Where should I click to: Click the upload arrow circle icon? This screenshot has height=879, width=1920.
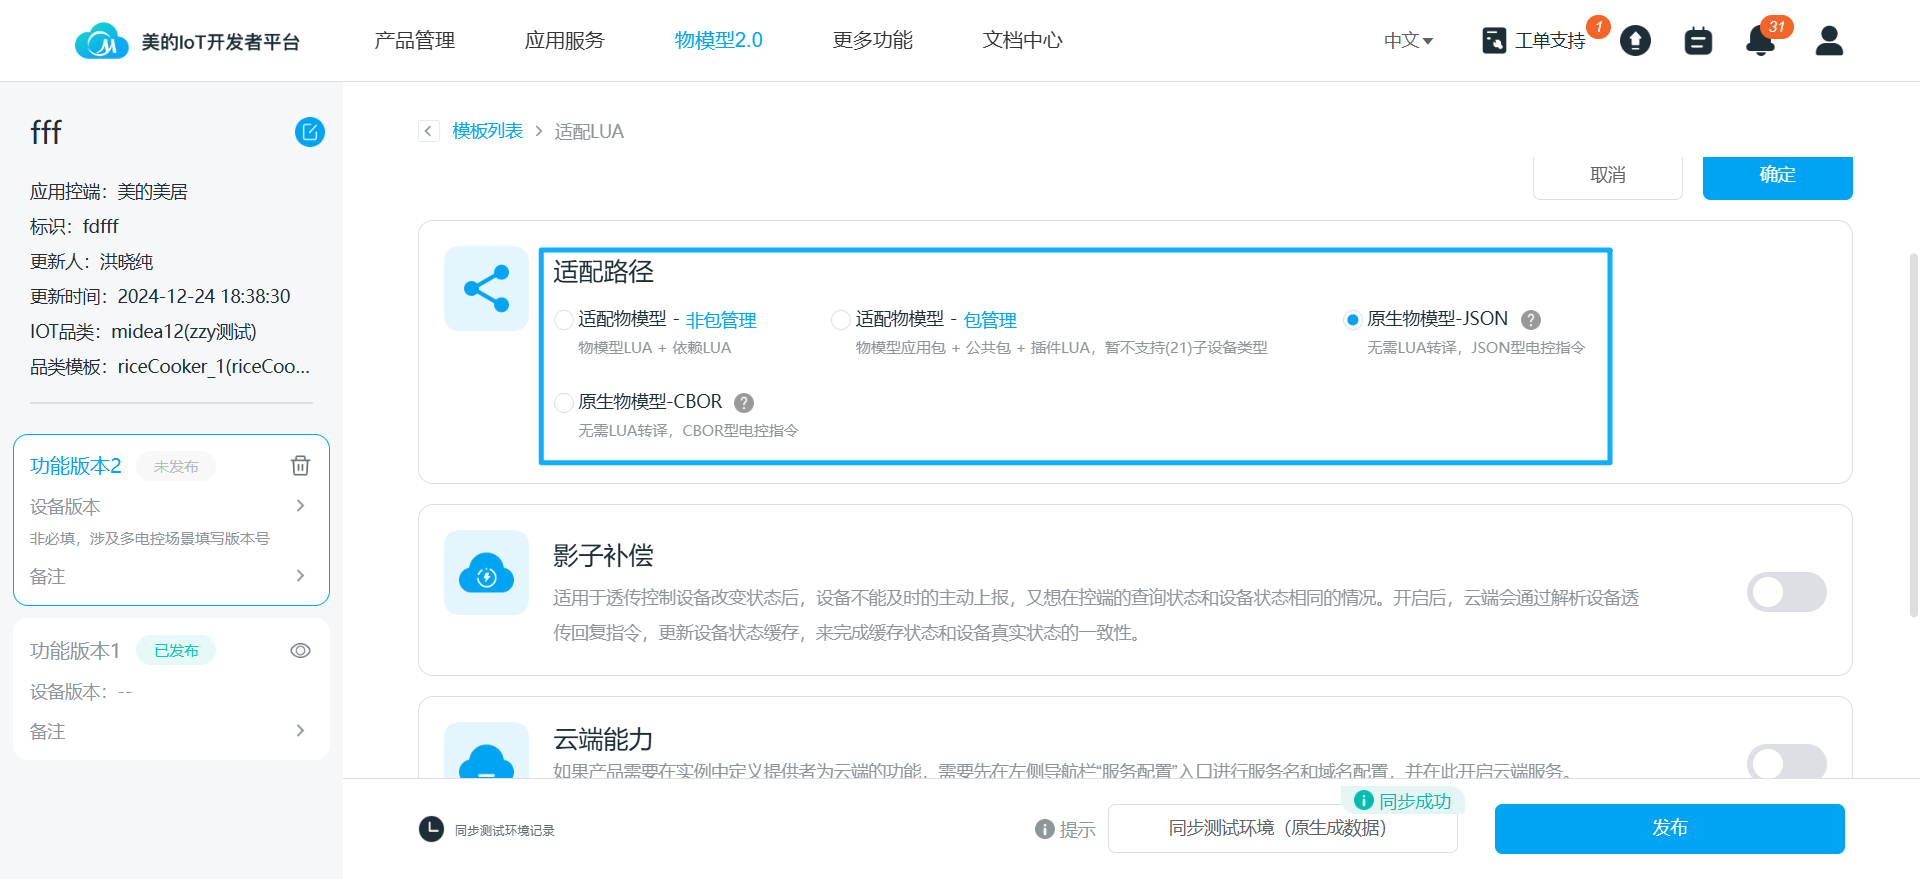1635,41
